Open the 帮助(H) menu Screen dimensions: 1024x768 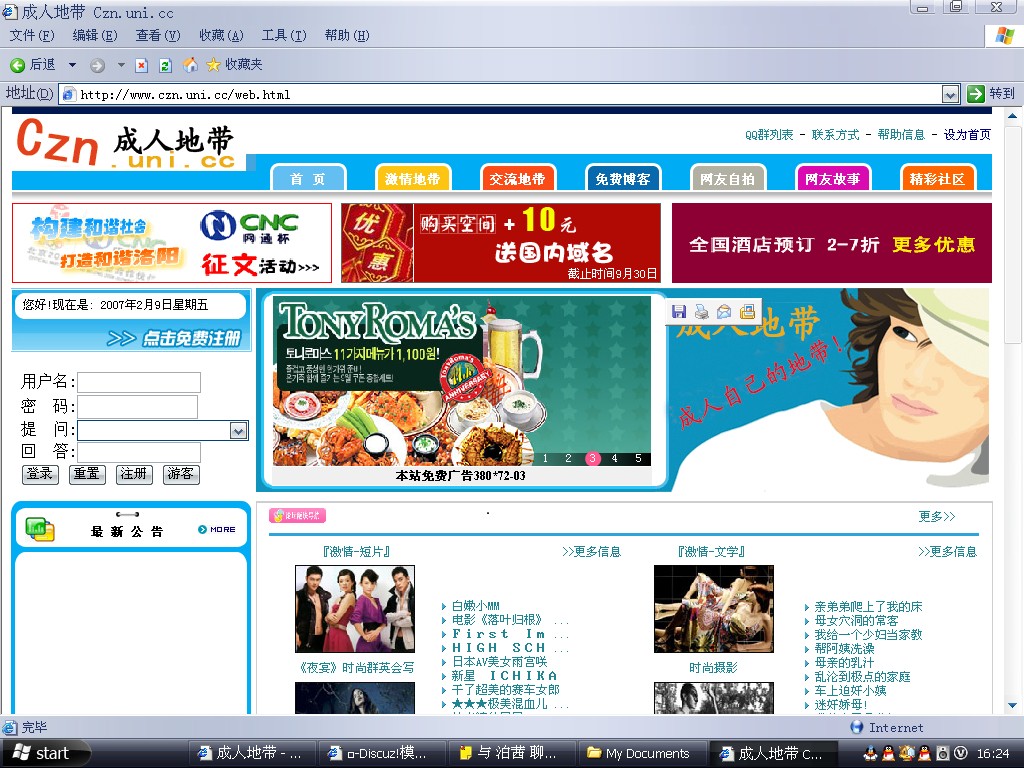click(347, 35)
